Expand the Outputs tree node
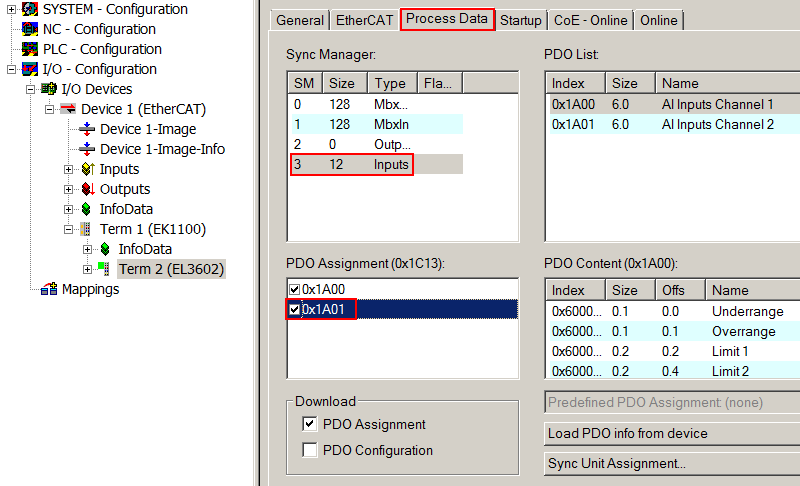Viewport: 800px width, 486px height. coord(68,189)
